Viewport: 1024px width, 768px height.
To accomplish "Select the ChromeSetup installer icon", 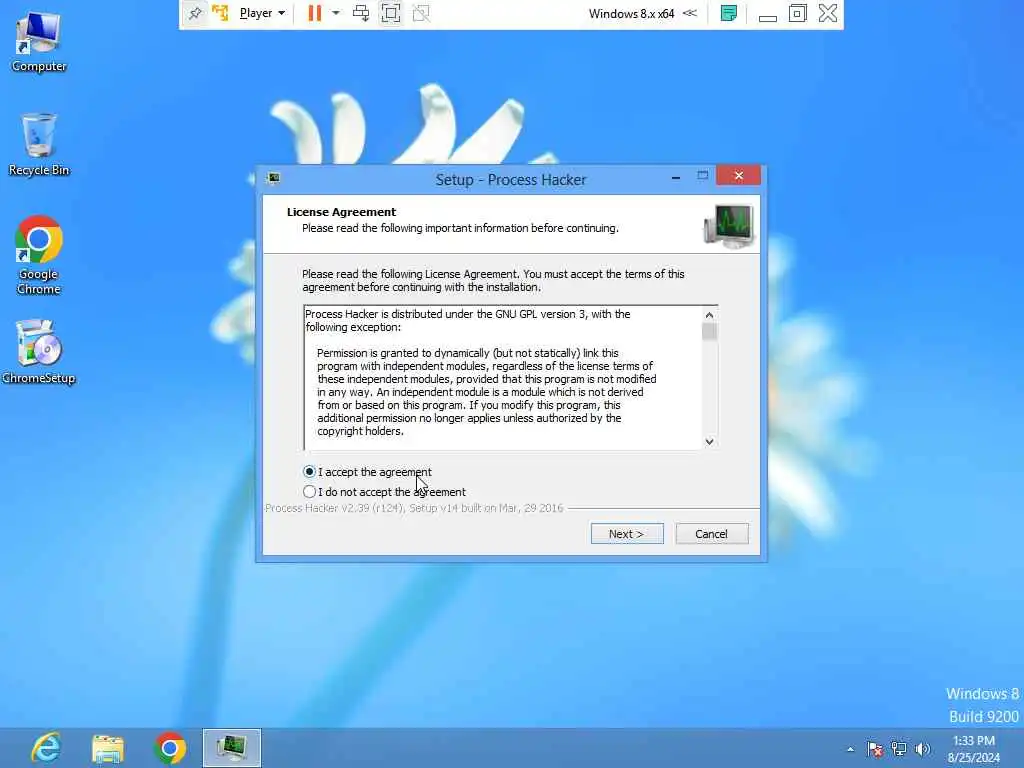I will pyautogui.click(x=39, y=351).
